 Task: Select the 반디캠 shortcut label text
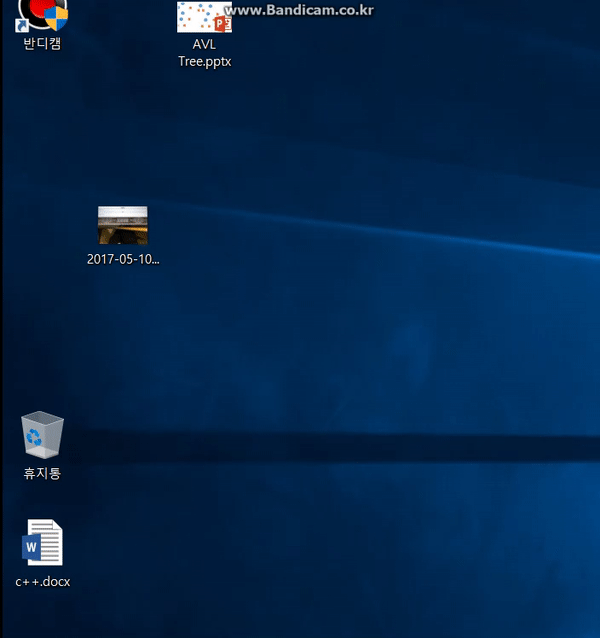pyautogui.click(x=42, y=44)
